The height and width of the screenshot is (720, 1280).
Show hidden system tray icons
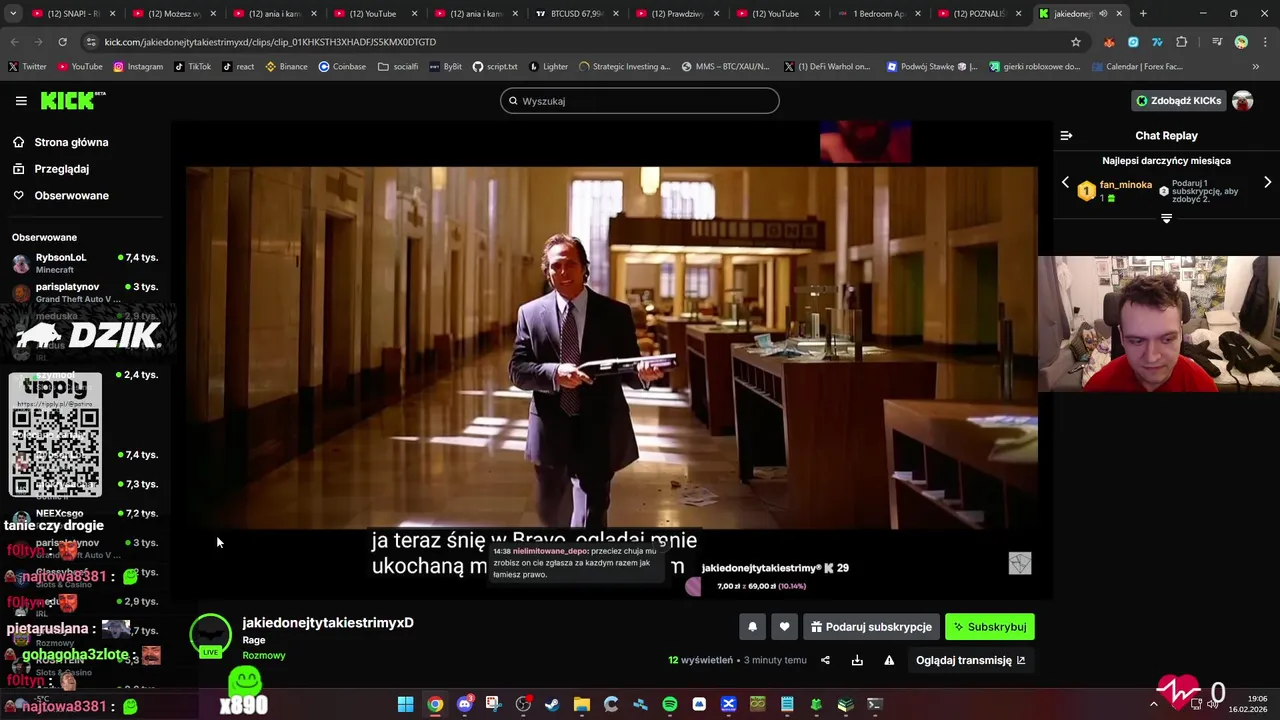[x=1153, y=704]
